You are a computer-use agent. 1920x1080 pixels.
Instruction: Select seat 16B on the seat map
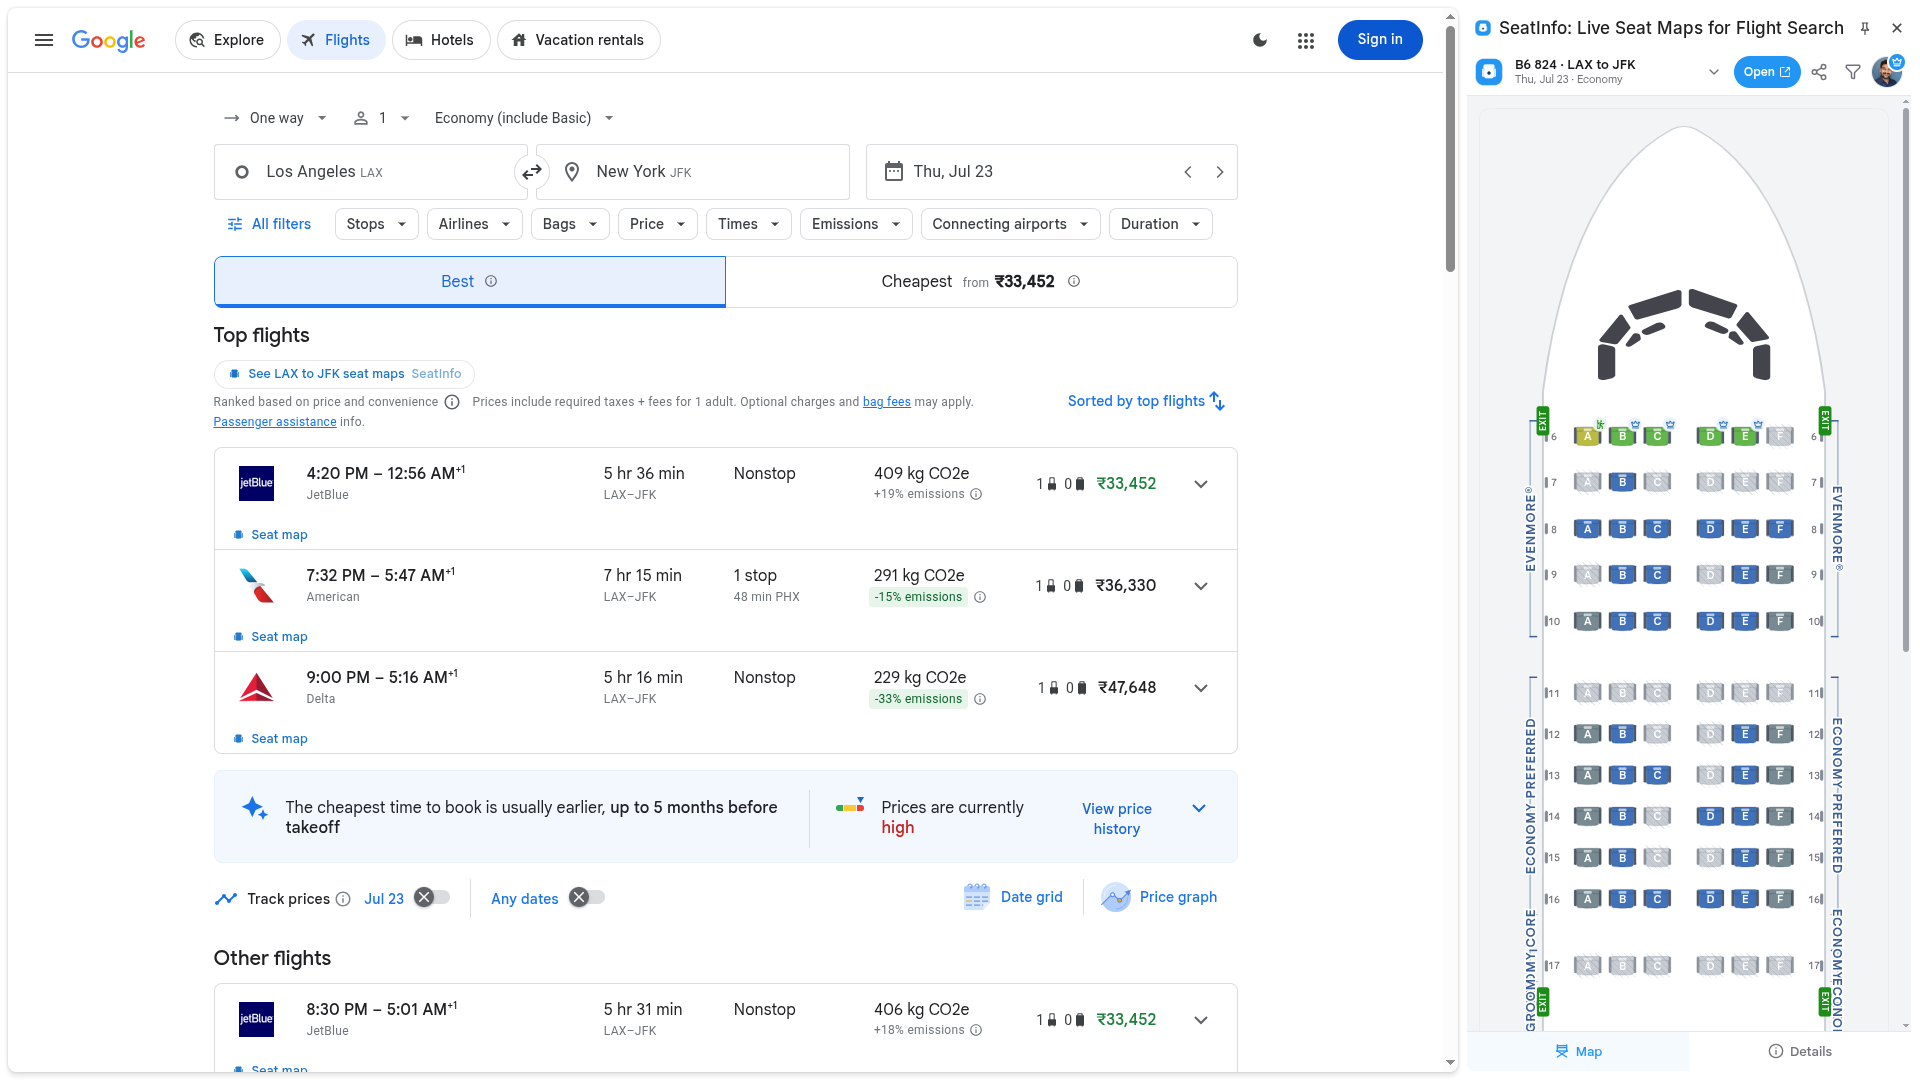(x=1622, y=899)
